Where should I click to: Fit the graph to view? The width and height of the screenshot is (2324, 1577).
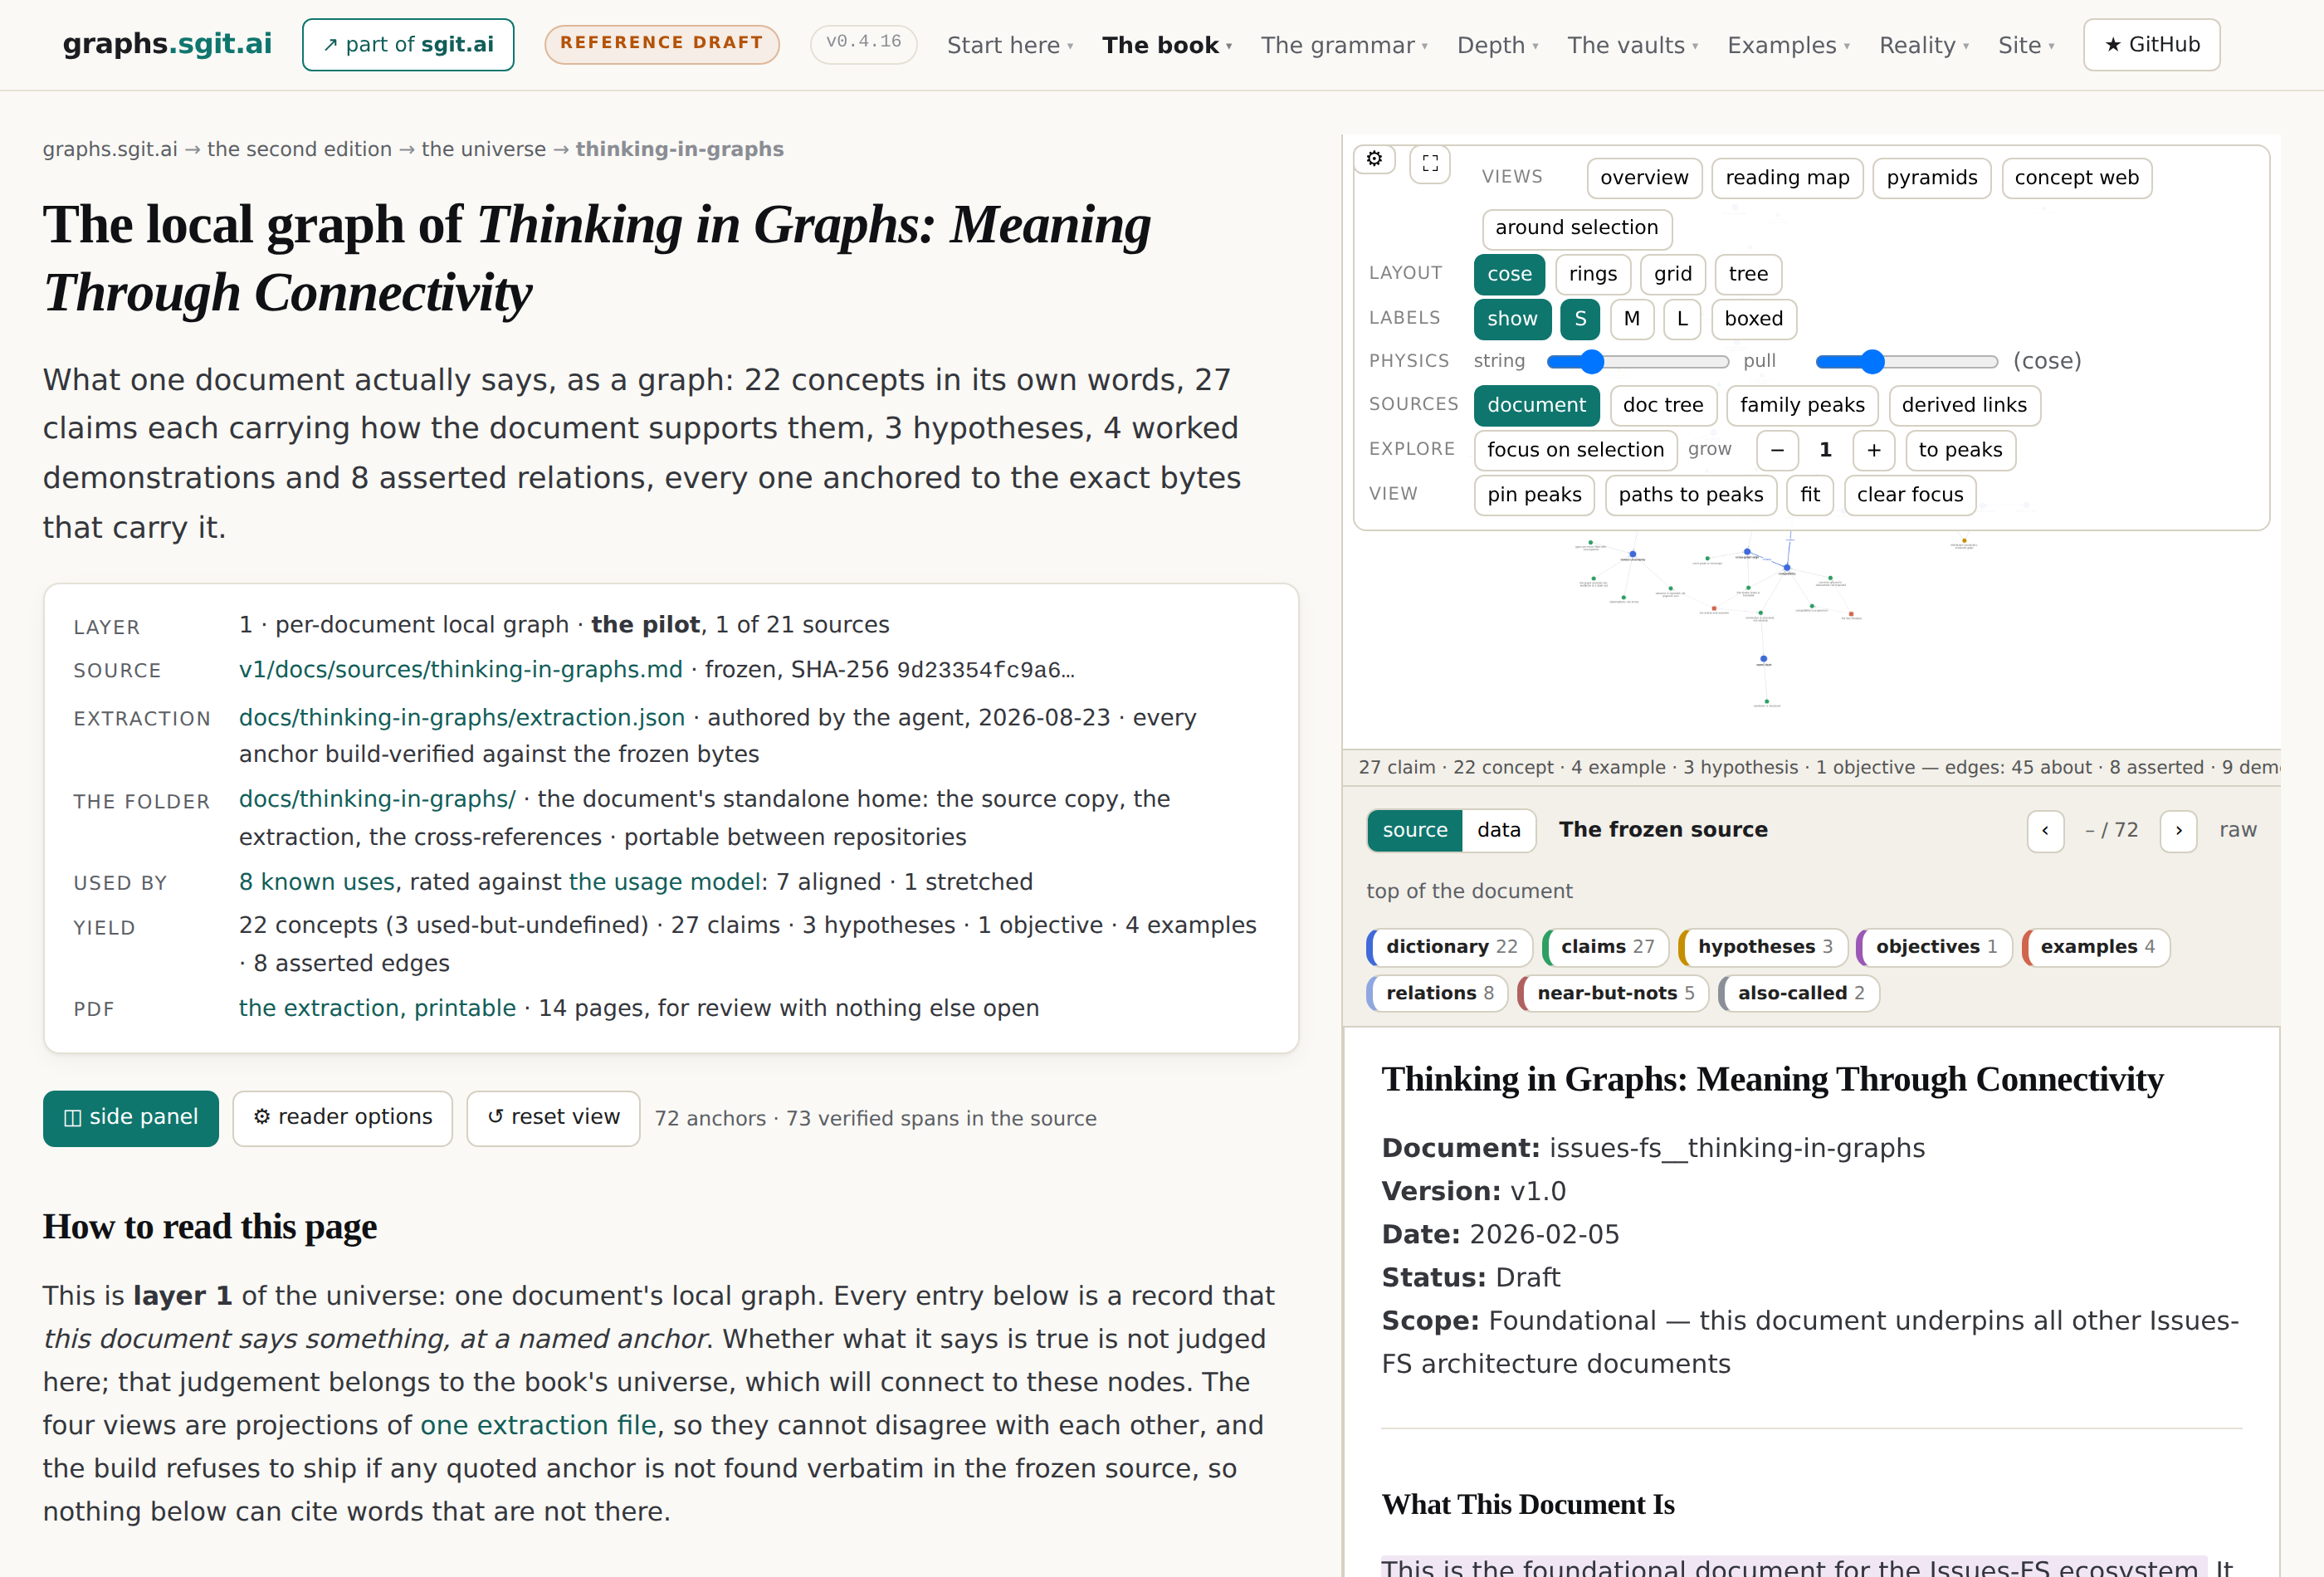1810,495
